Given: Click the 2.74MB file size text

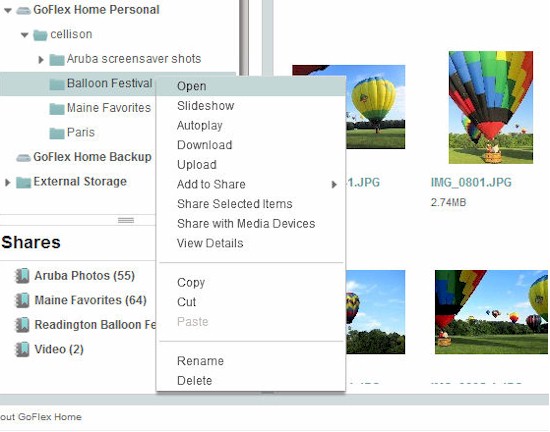Looking at the screenshot, I should pos(448,202).
